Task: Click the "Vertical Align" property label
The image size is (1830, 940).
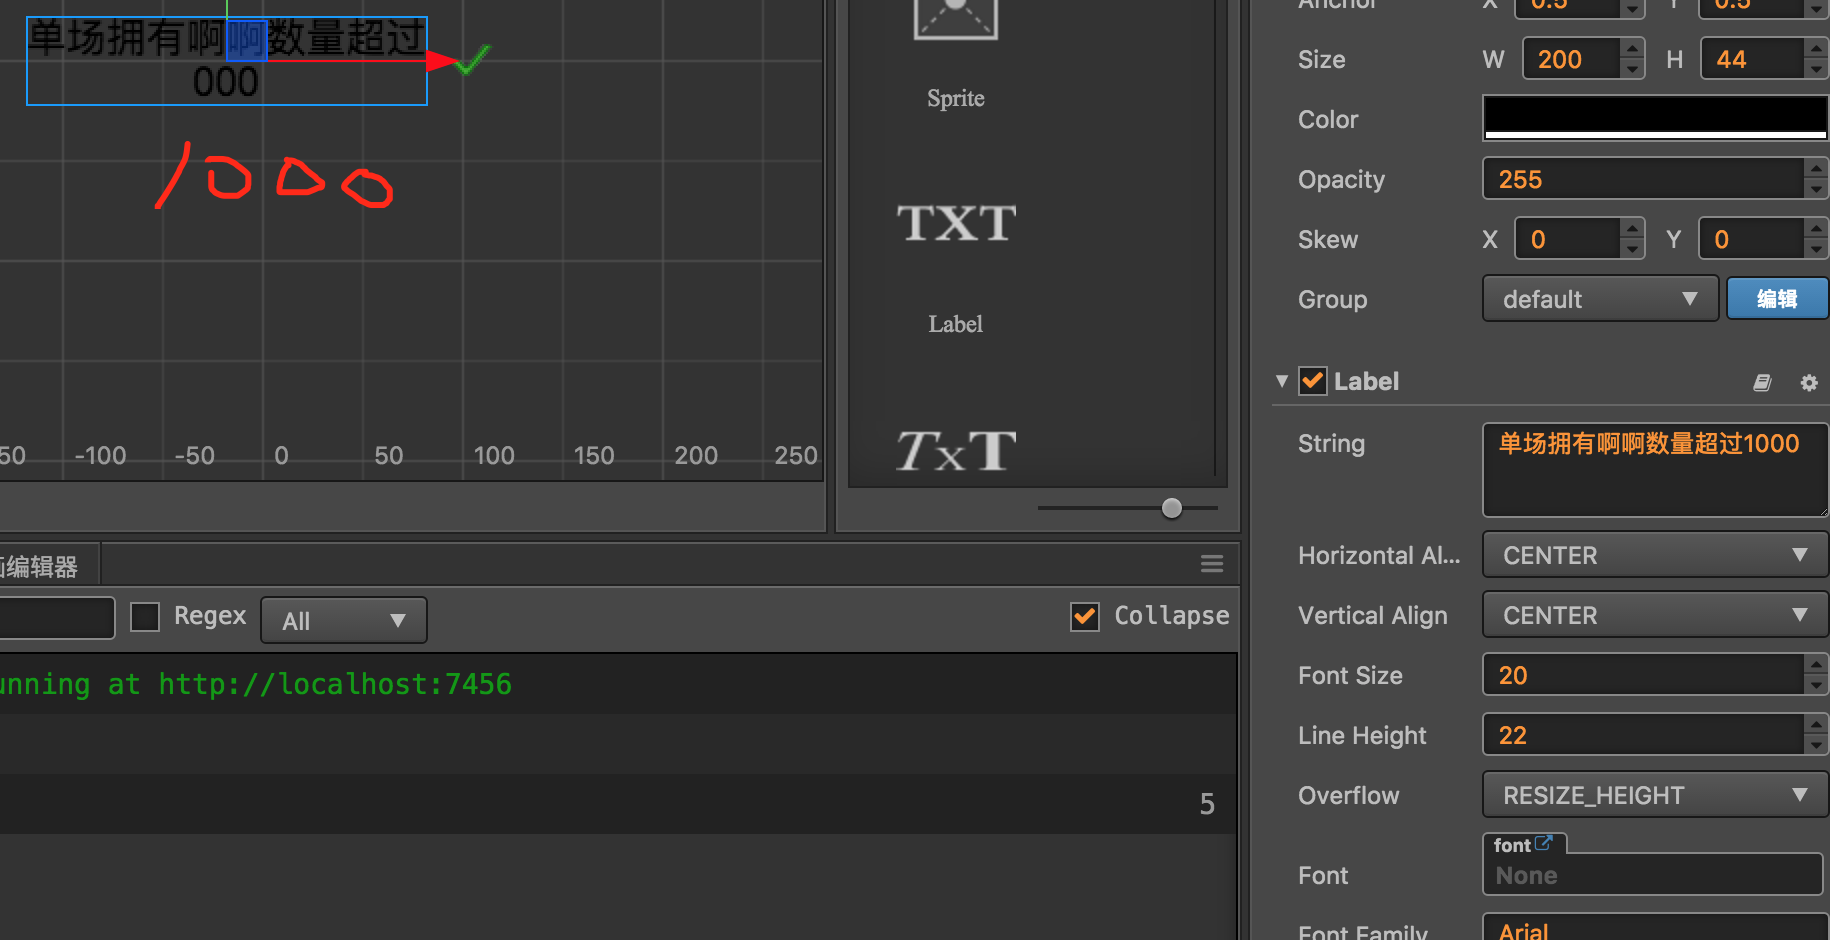Action: click(1373, 615)
